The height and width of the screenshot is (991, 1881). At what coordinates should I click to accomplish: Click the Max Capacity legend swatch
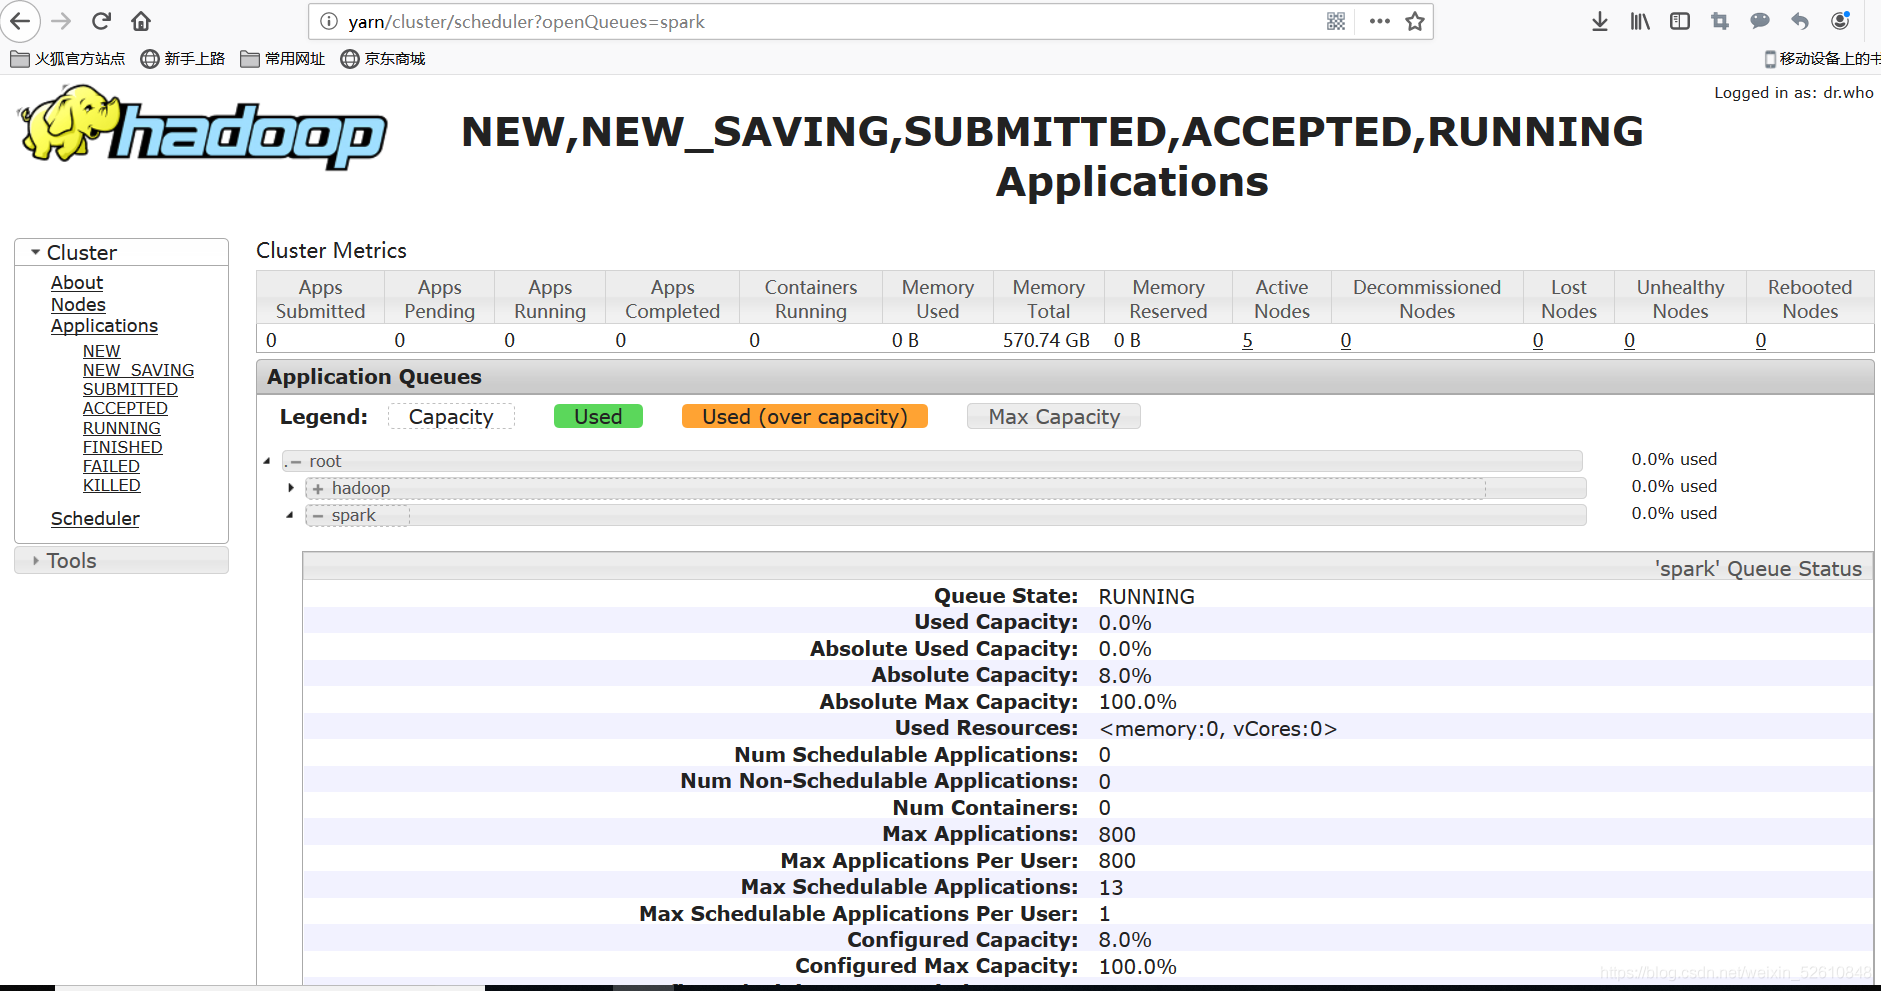click(1054, 416)
